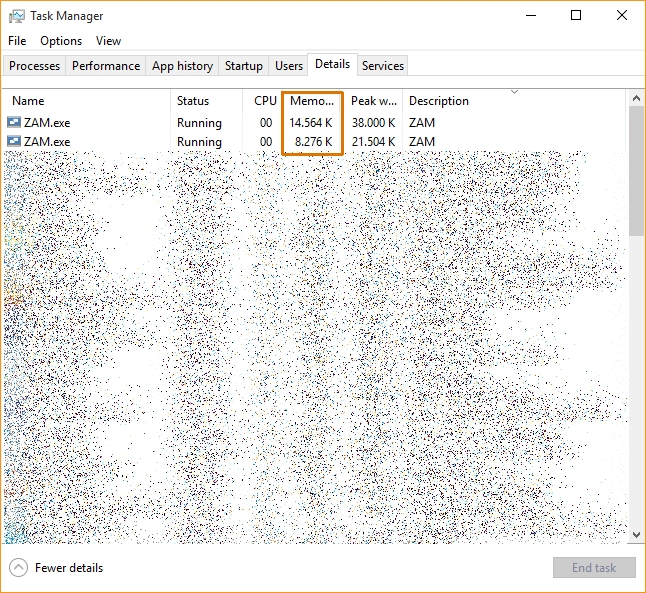Select the ZAM.exe icon in the 8.276 K row
This screenshot has width=646, height=593.
point(14,141)
